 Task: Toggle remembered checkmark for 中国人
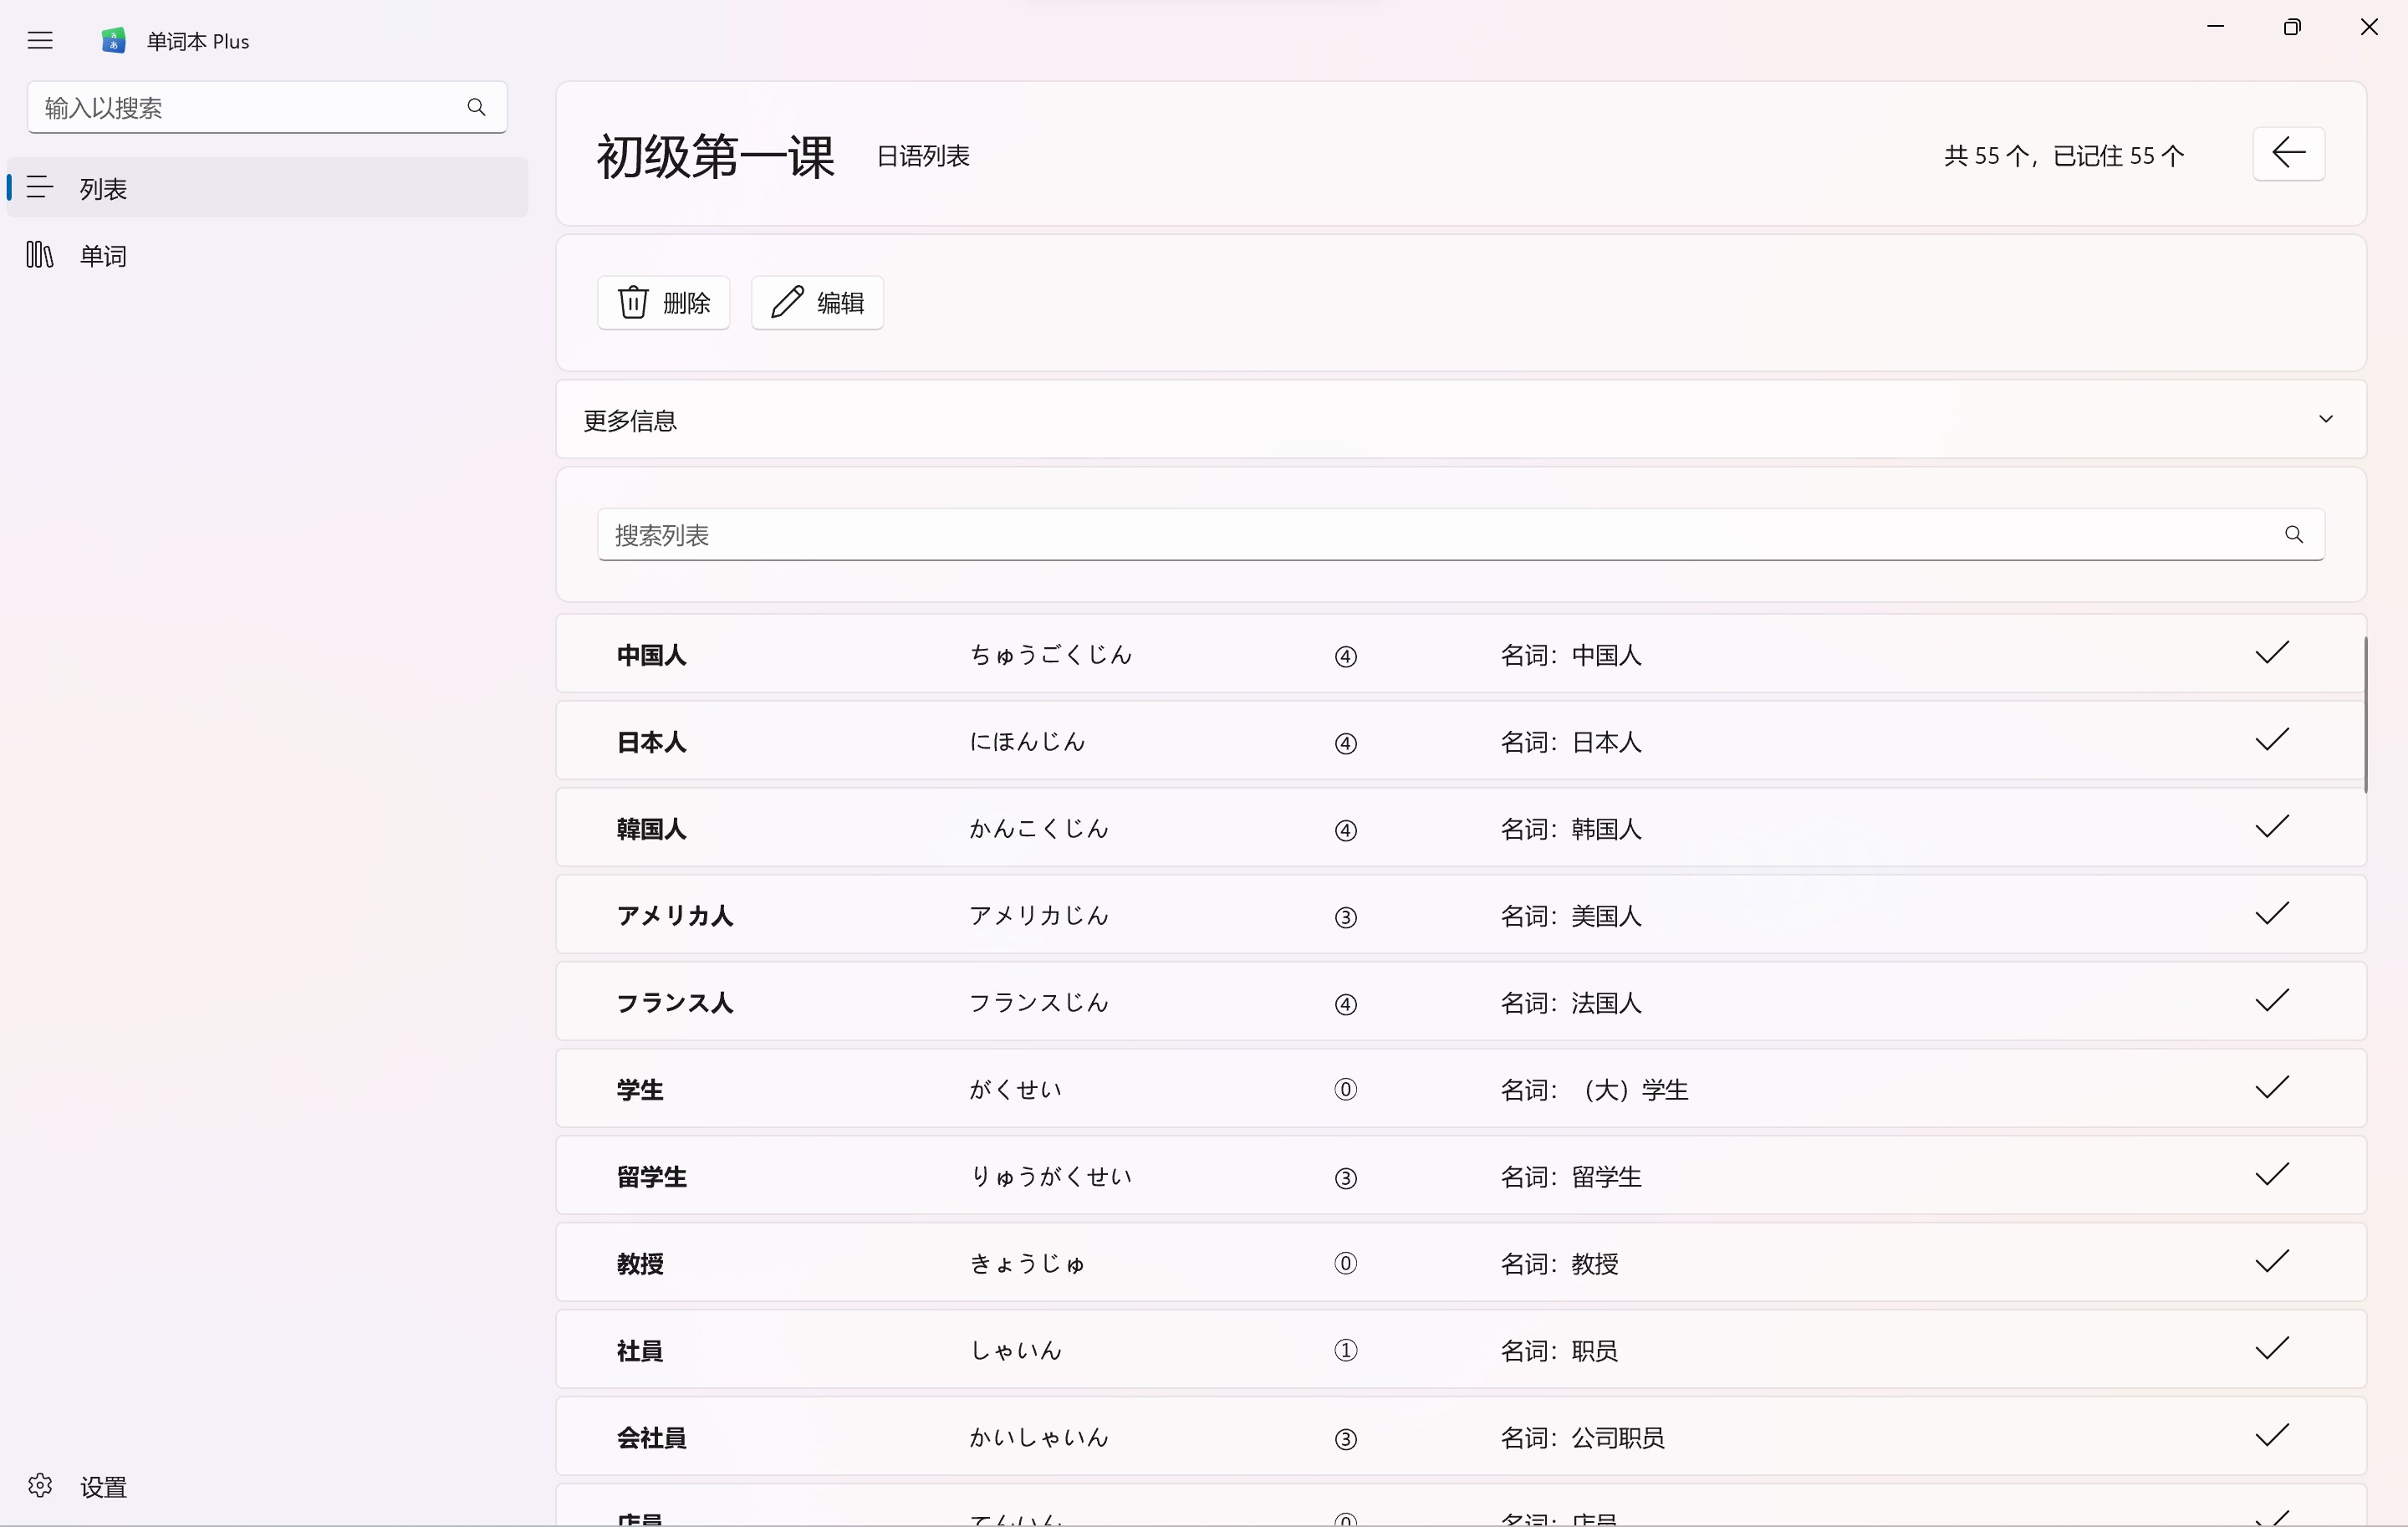click(2272, 654)
